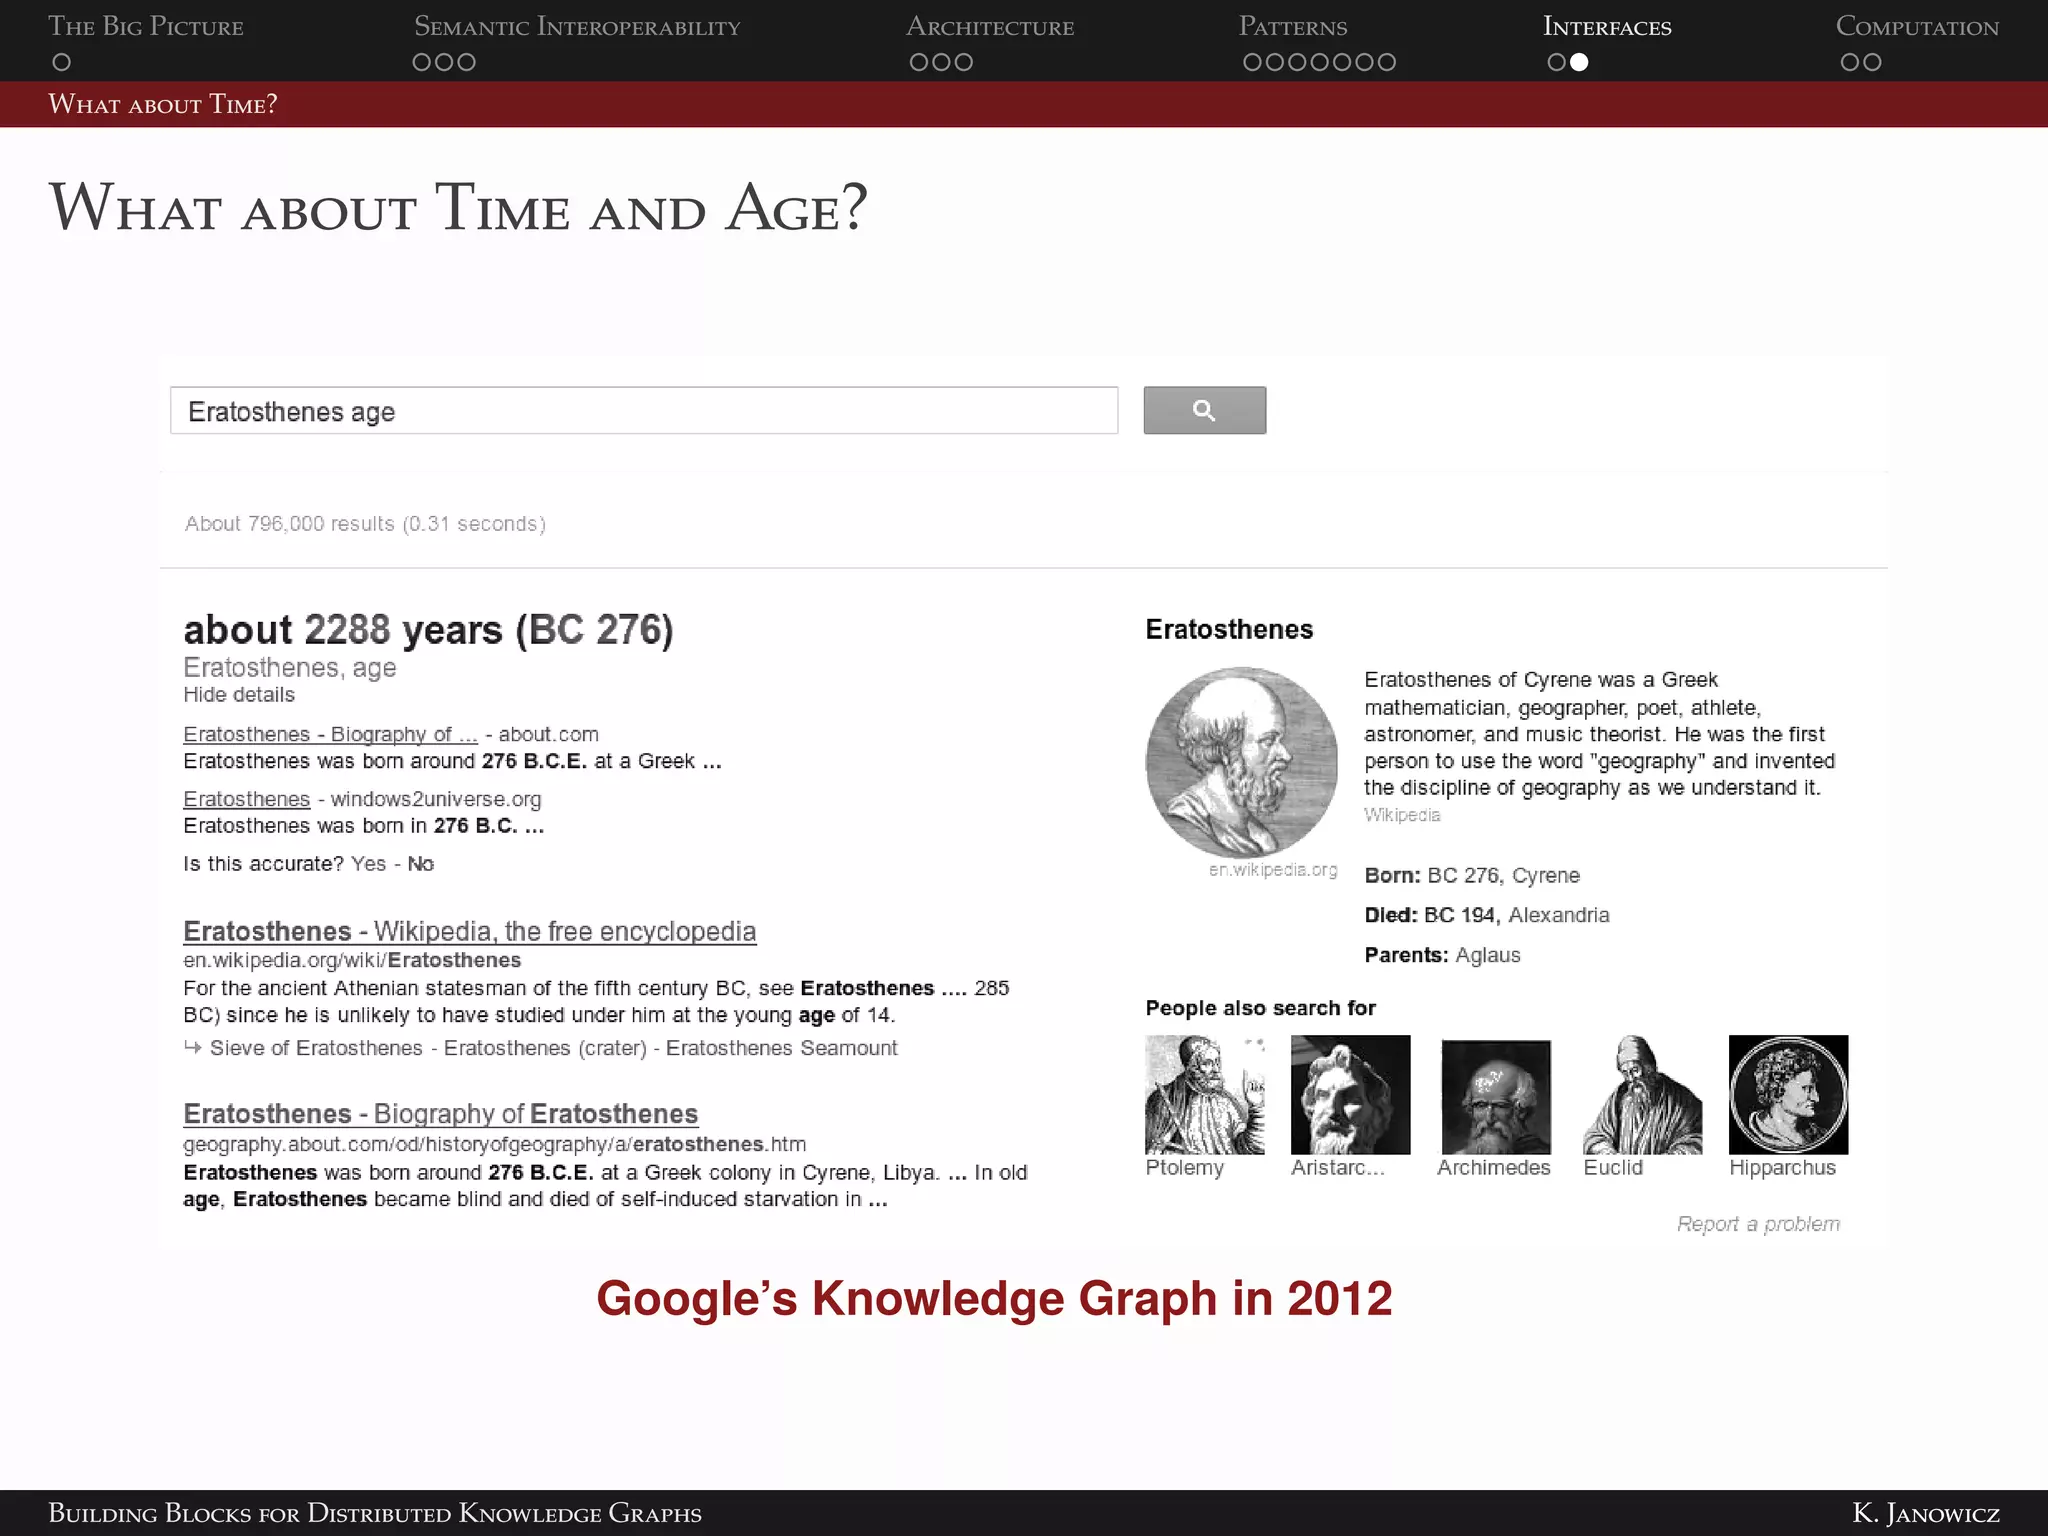The width and height of the screenshot is (2048, 1536).
Task: Go to the Patterns section
Action: [x=1293, y=27]
